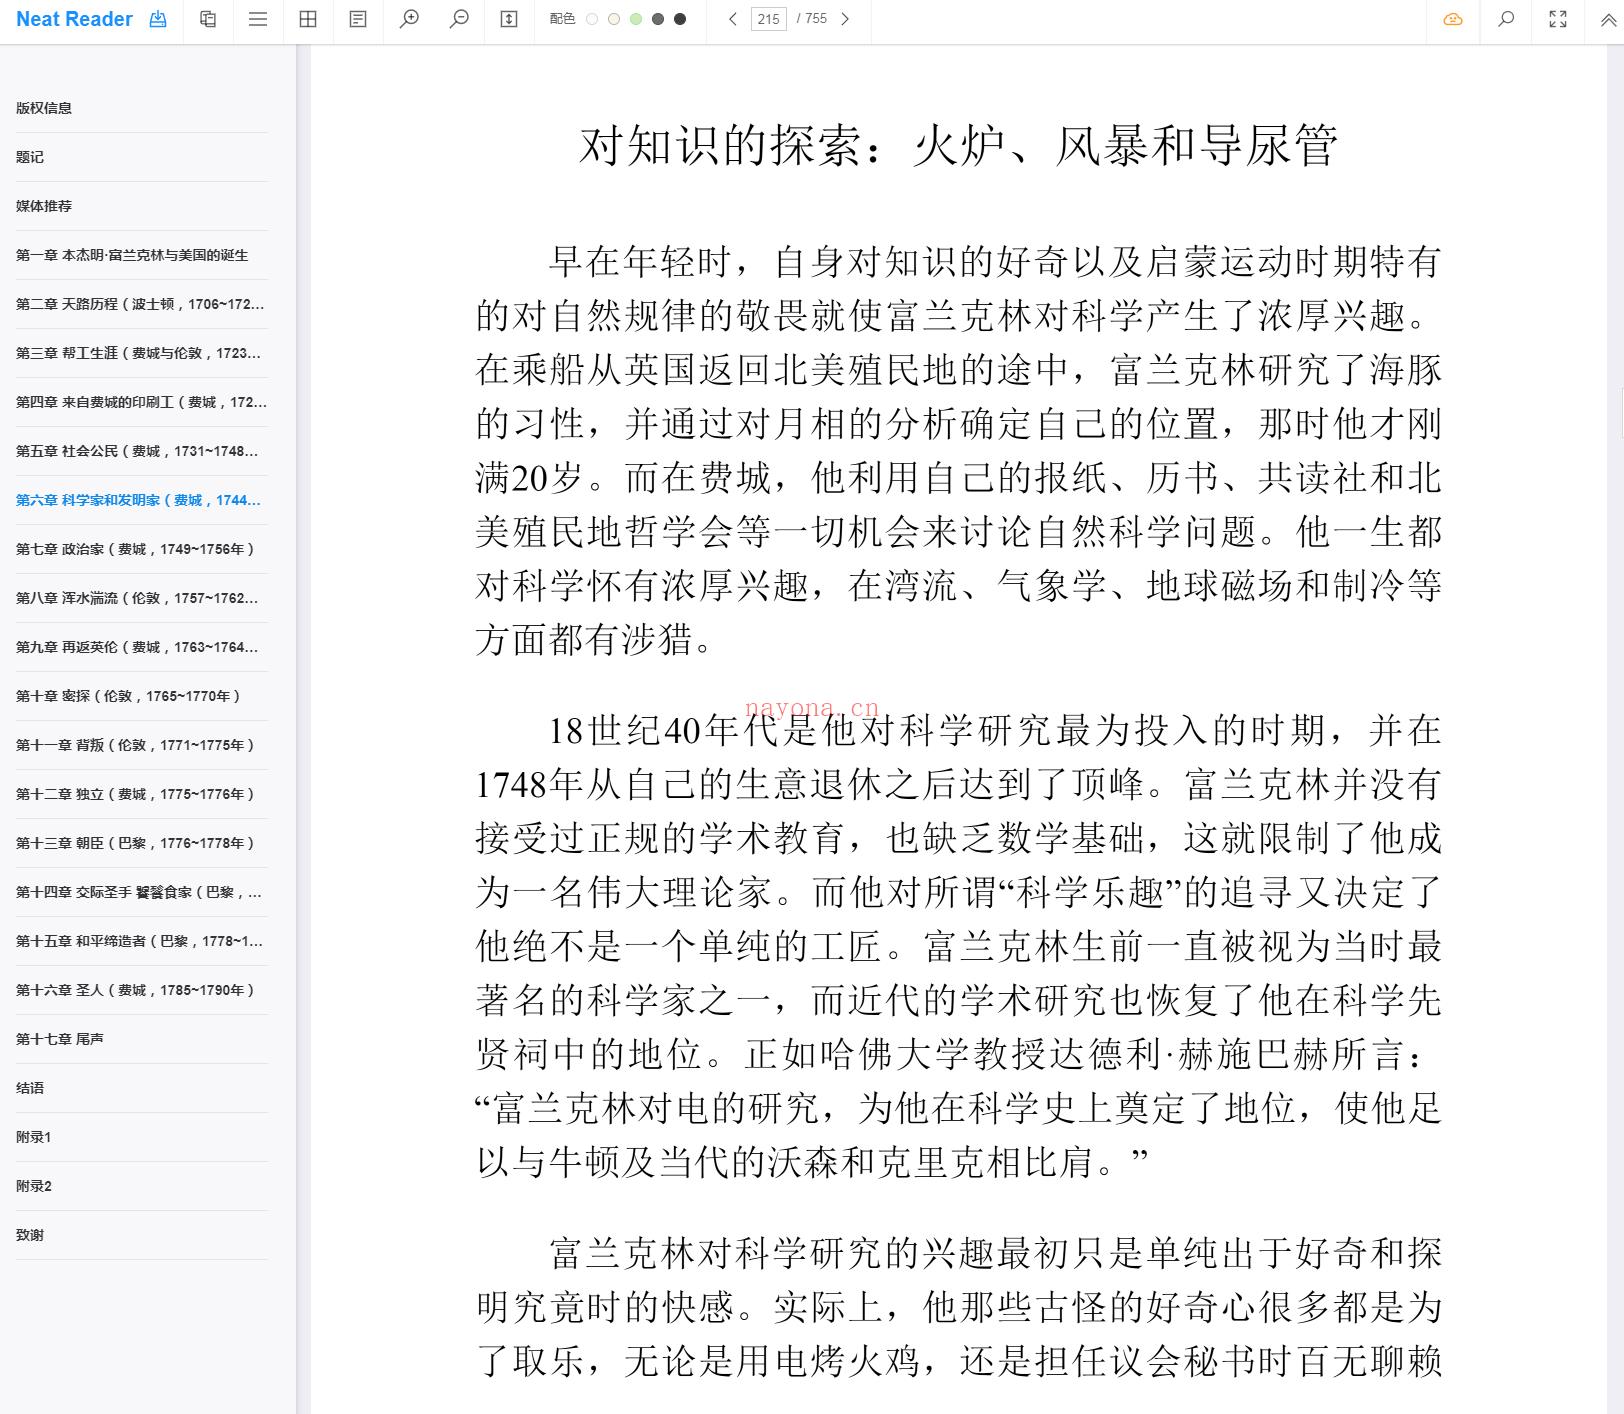Image resolution: width=1624 pixels, height=1414 pixels.
Task: Go to previous page with left arrow
Action: [x=733, y=19]
